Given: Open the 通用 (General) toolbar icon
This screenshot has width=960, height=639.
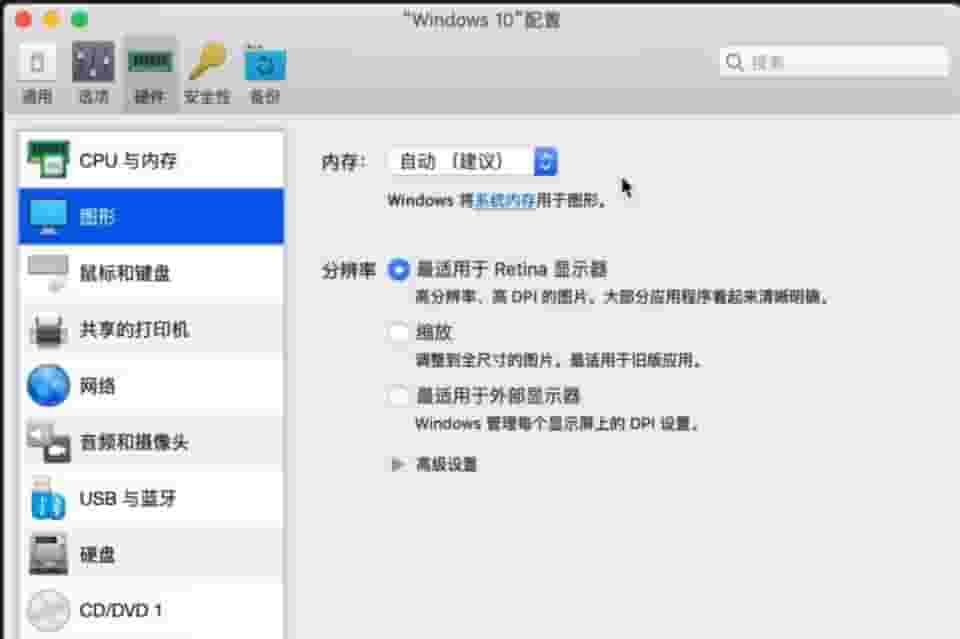Looking at the screenshot, I should [37, 64].
